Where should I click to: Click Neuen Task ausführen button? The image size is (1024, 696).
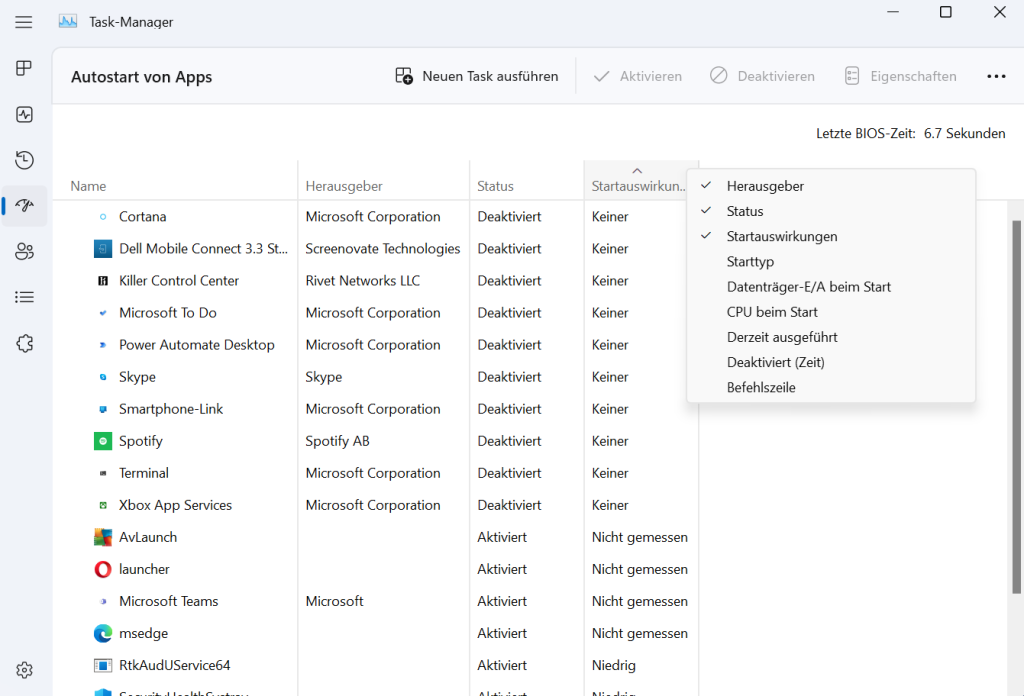point(477,76)
